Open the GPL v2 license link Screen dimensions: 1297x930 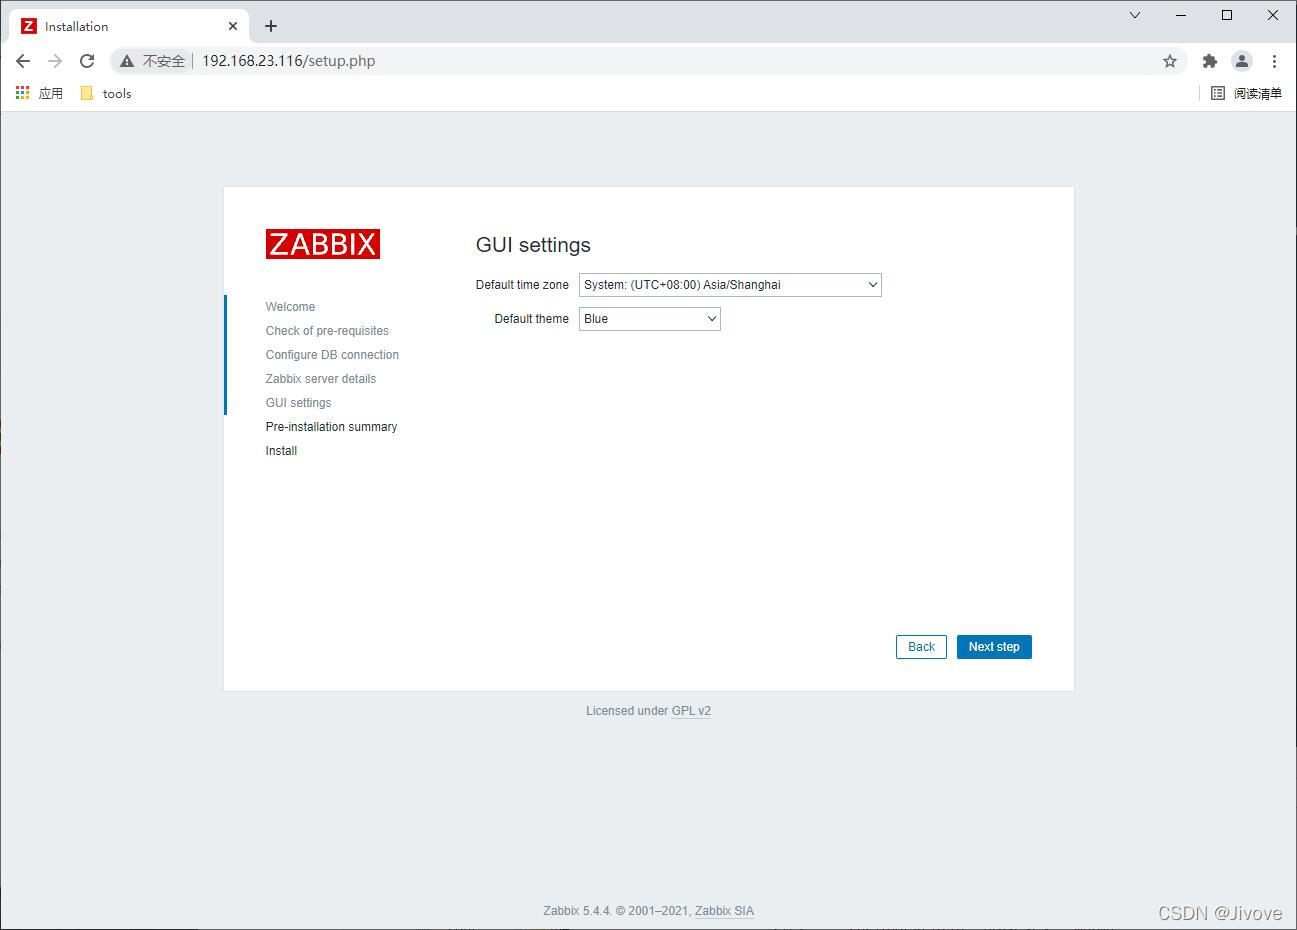pyautogui.click(x=691, y=711)
